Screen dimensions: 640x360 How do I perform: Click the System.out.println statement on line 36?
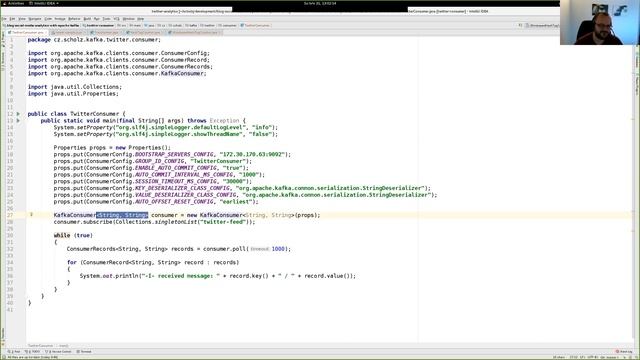(218, 276)
